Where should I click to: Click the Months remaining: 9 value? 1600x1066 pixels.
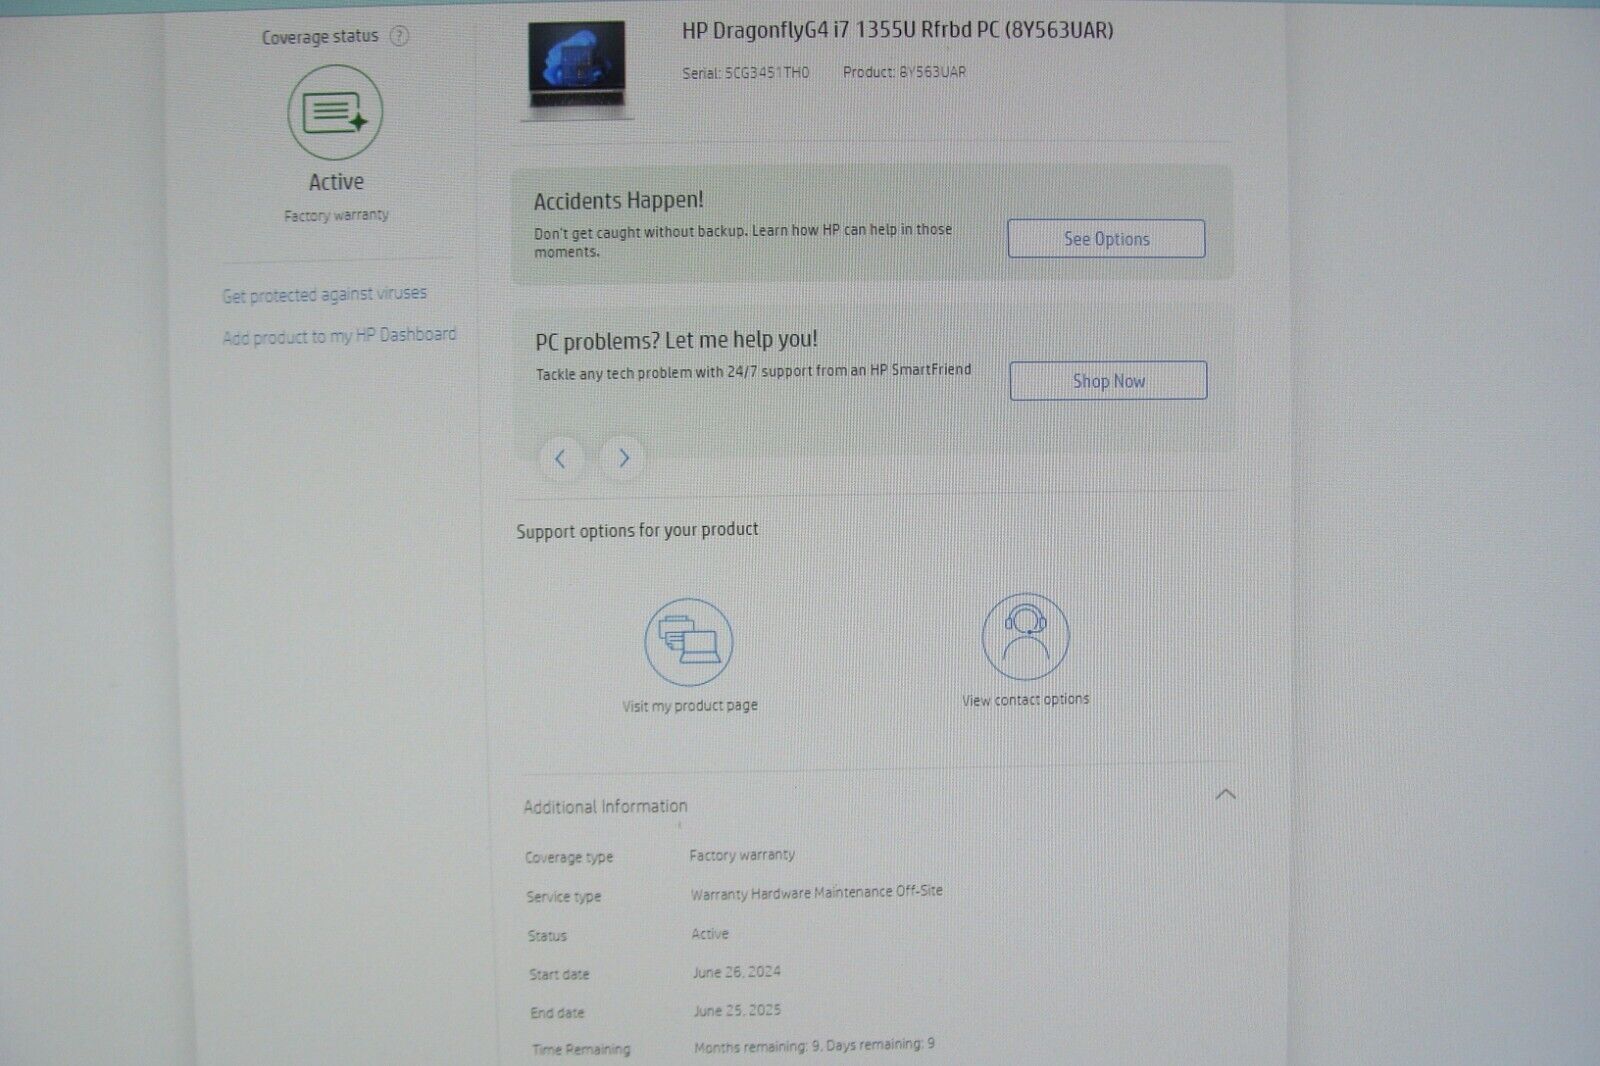point(758,1047)
